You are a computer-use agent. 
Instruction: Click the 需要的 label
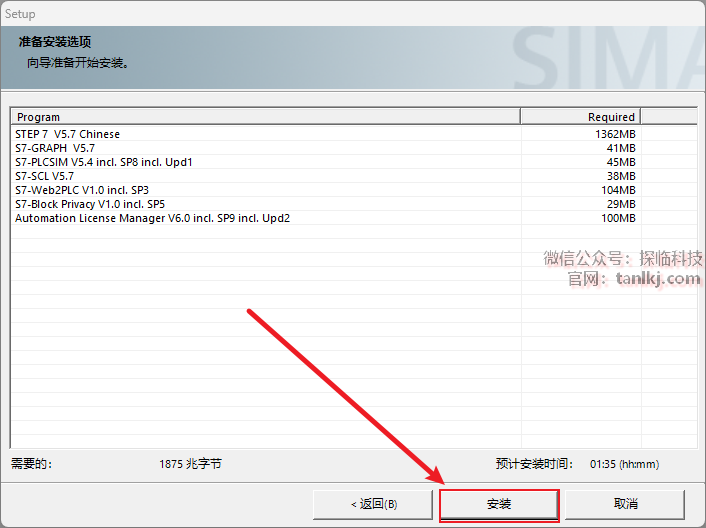32,464
